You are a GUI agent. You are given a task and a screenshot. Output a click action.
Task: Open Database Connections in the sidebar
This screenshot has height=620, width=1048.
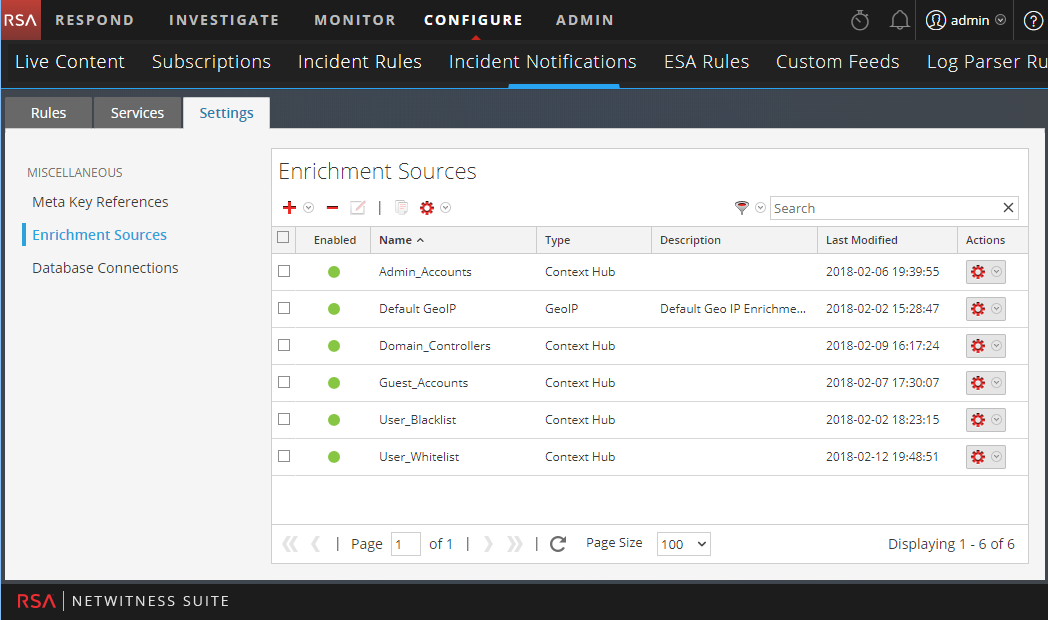click(105, 268)
